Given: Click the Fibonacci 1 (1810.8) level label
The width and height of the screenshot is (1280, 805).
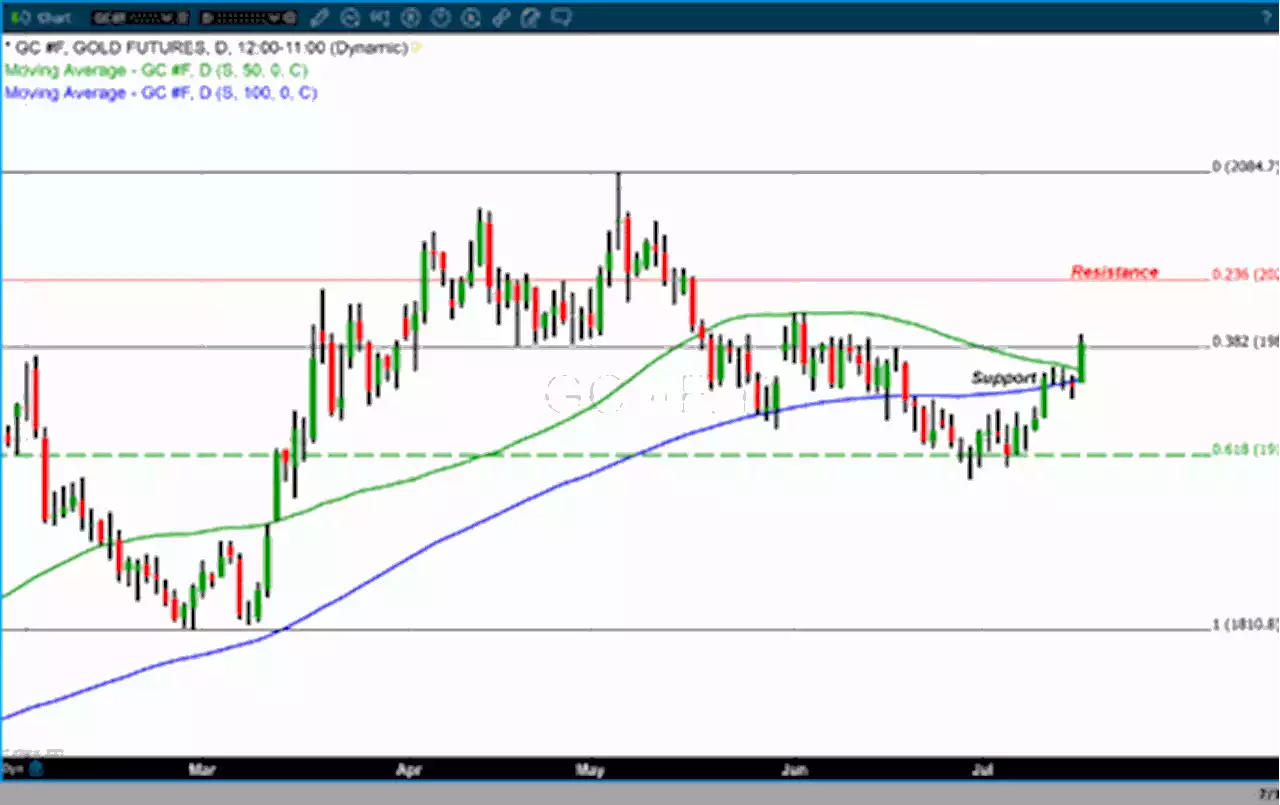Looking at the screenshot, I should tap(1245, 624).
